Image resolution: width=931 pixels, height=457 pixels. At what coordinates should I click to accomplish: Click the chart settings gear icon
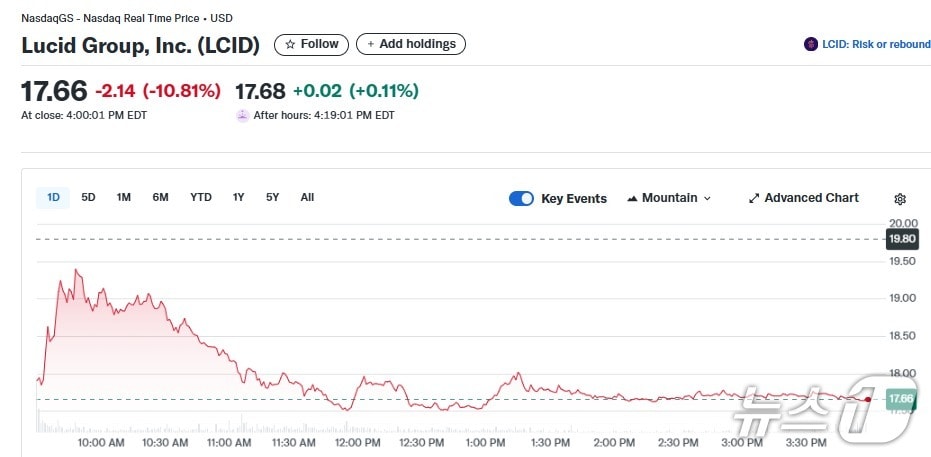(900, 199)
